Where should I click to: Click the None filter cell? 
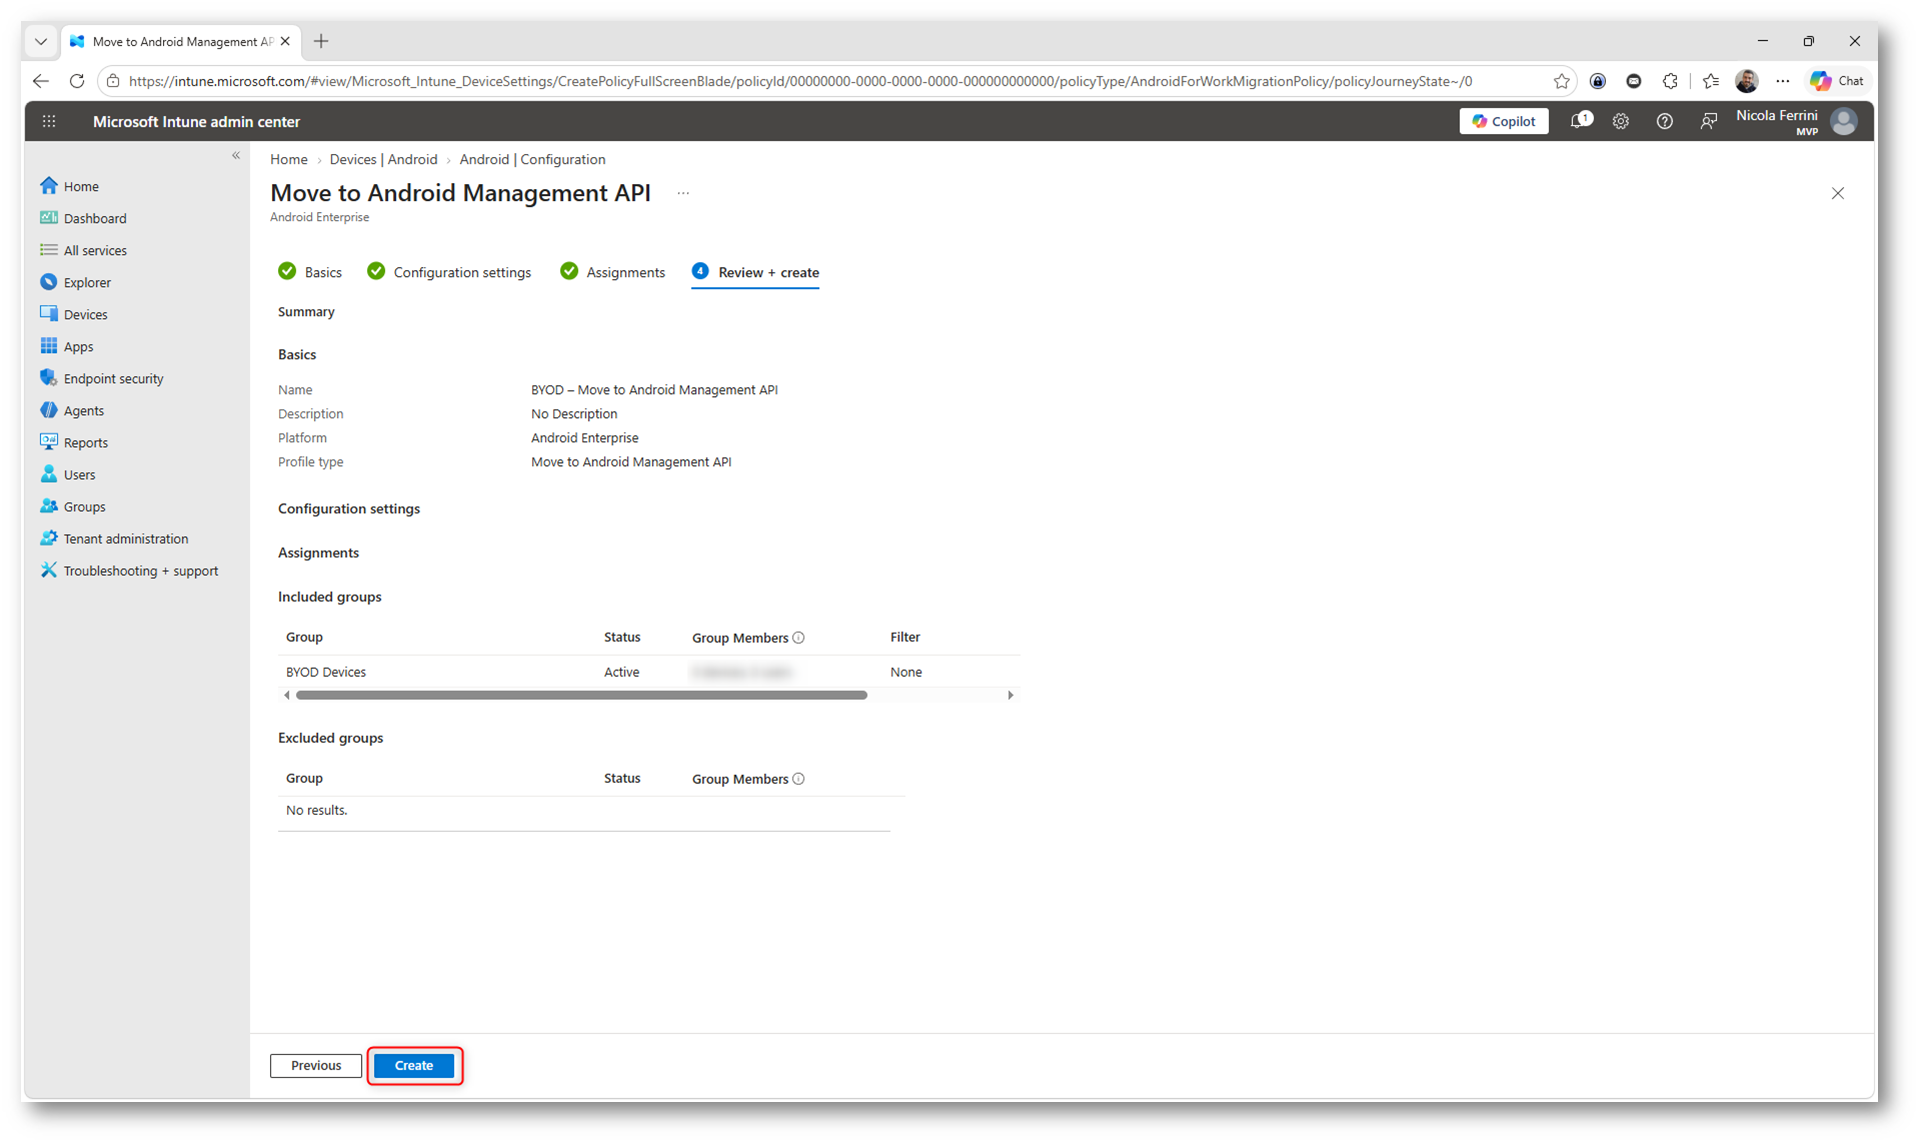click(906, 672)
